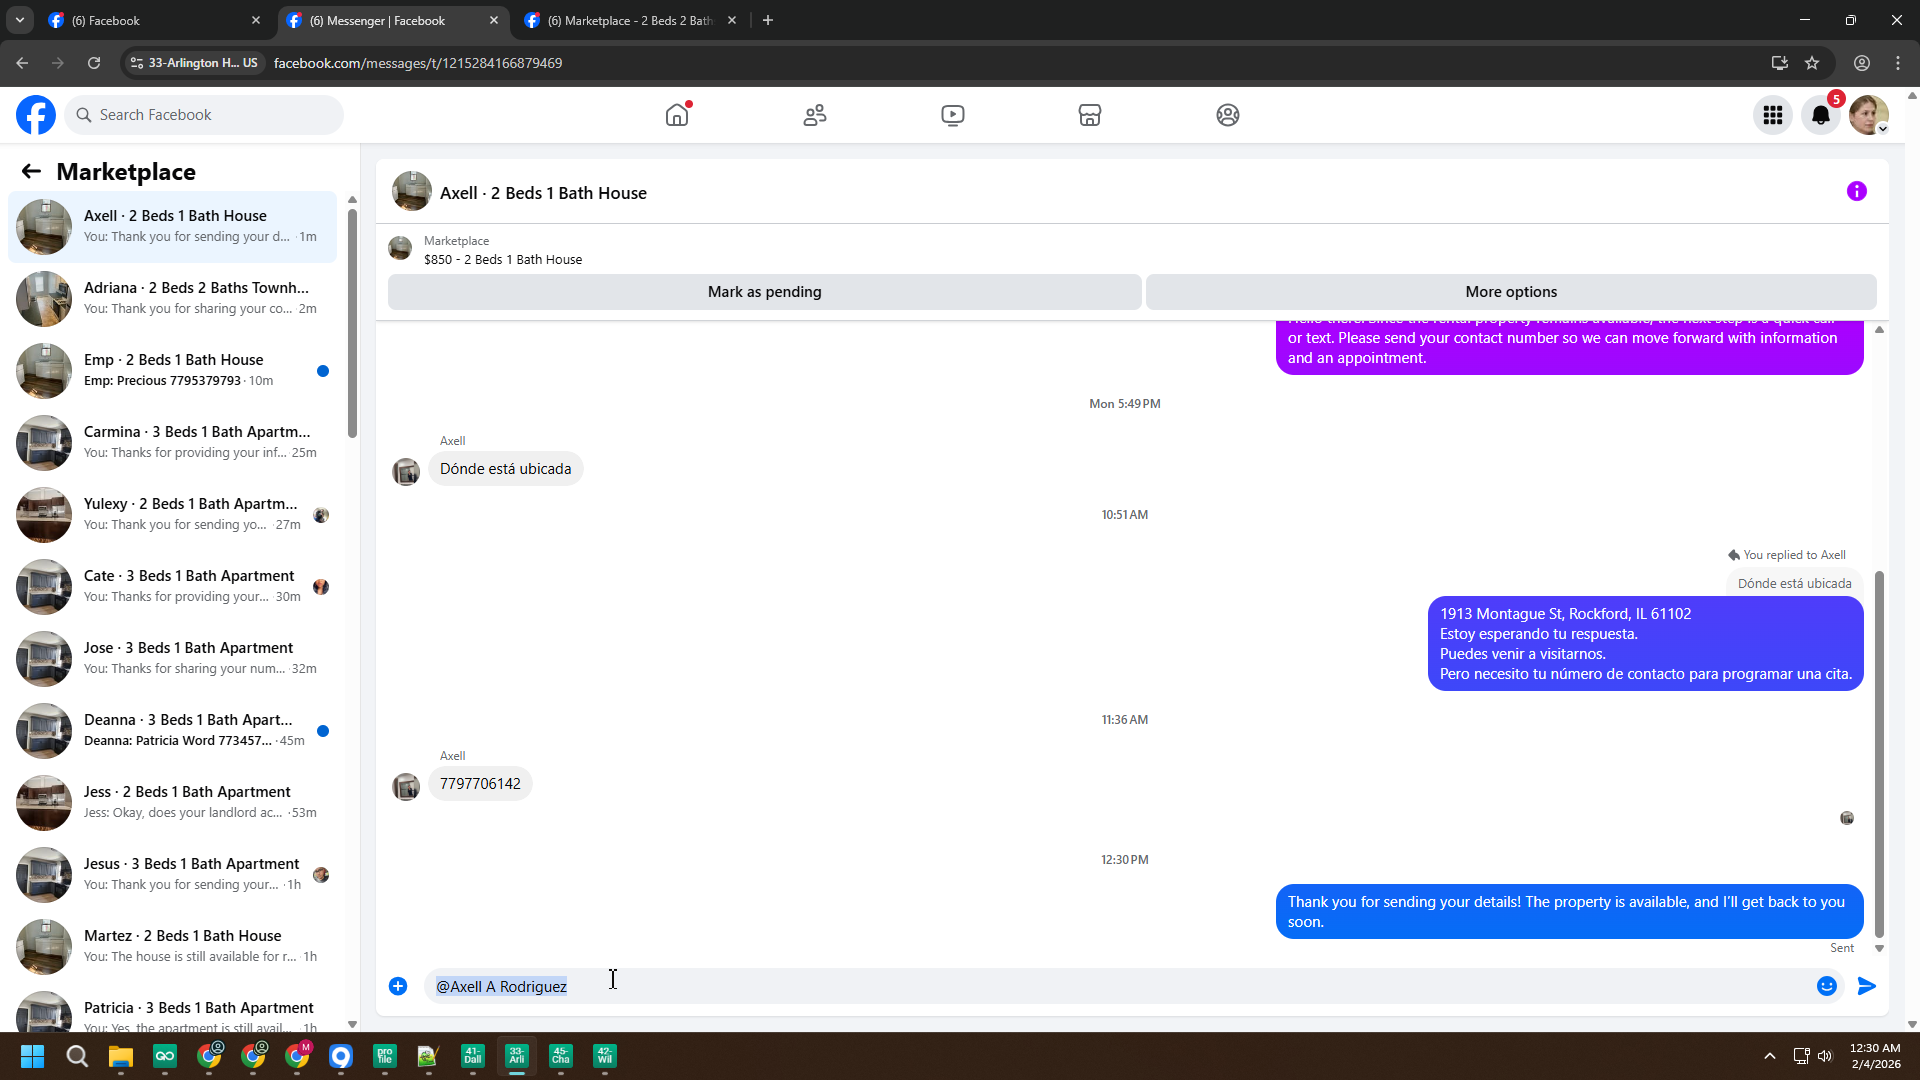Viewport: 1920px width, 1080px height.
Task: Click the plus icon to add attachments
Action: coord(398,986)
